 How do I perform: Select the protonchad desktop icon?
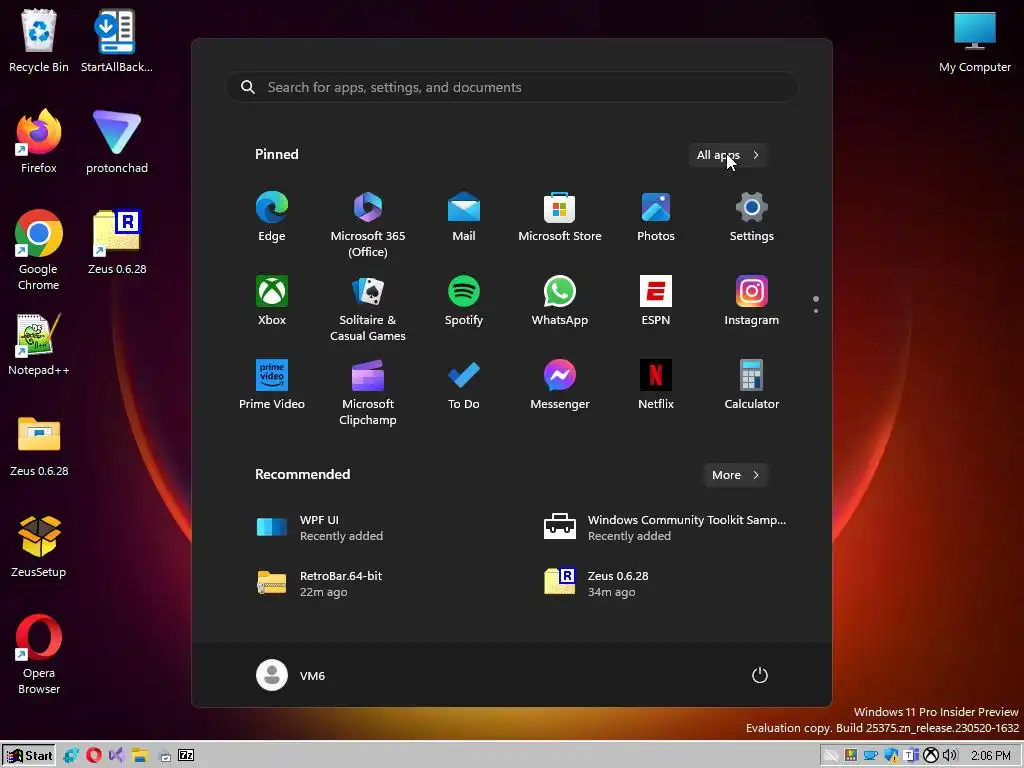117,142
